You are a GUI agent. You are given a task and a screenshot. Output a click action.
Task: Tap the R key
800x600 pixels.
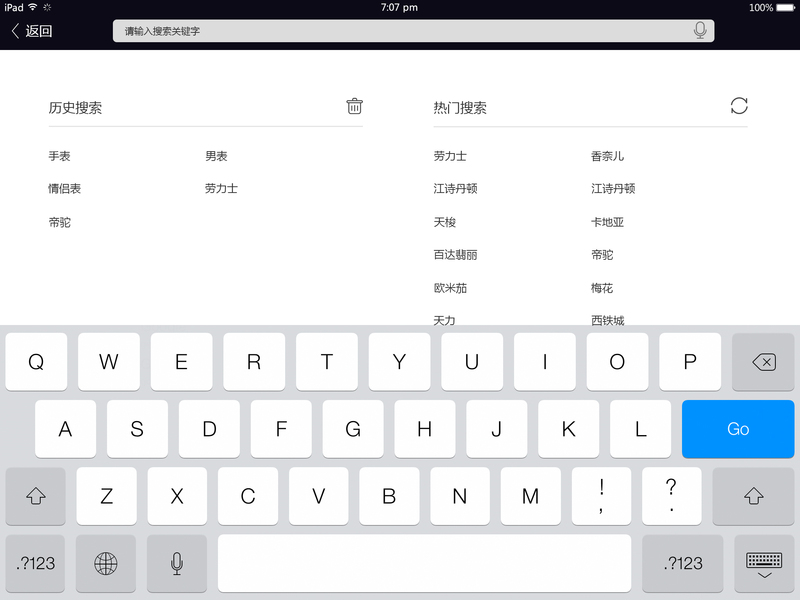click(x=254, y=362)
